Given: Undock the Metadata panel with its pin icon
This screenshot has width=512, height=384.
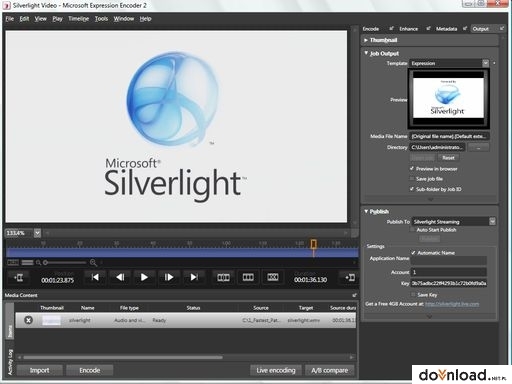Looking at the screenshot, I should click(465, 28).
